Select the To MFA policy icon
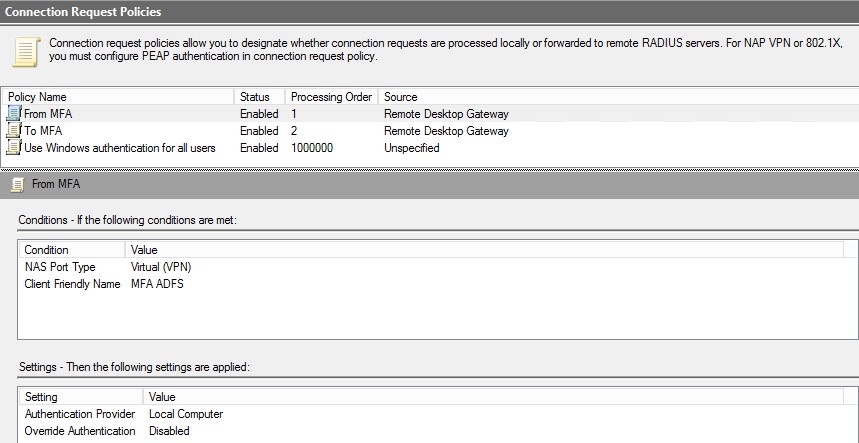Image resolution: width=859 pixels, height=443 pixels. (x=14, y=131)
